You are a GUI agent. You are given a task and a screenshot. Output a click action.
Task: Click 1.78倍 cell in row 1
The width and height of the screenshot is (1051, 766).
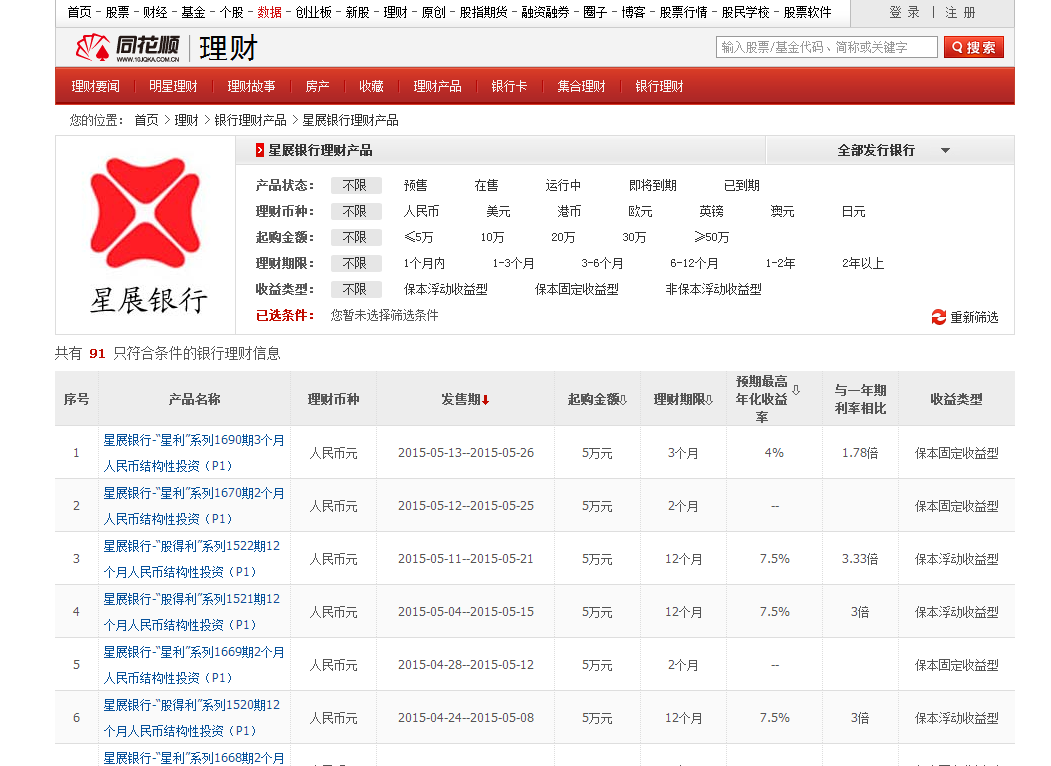point(860,453)
